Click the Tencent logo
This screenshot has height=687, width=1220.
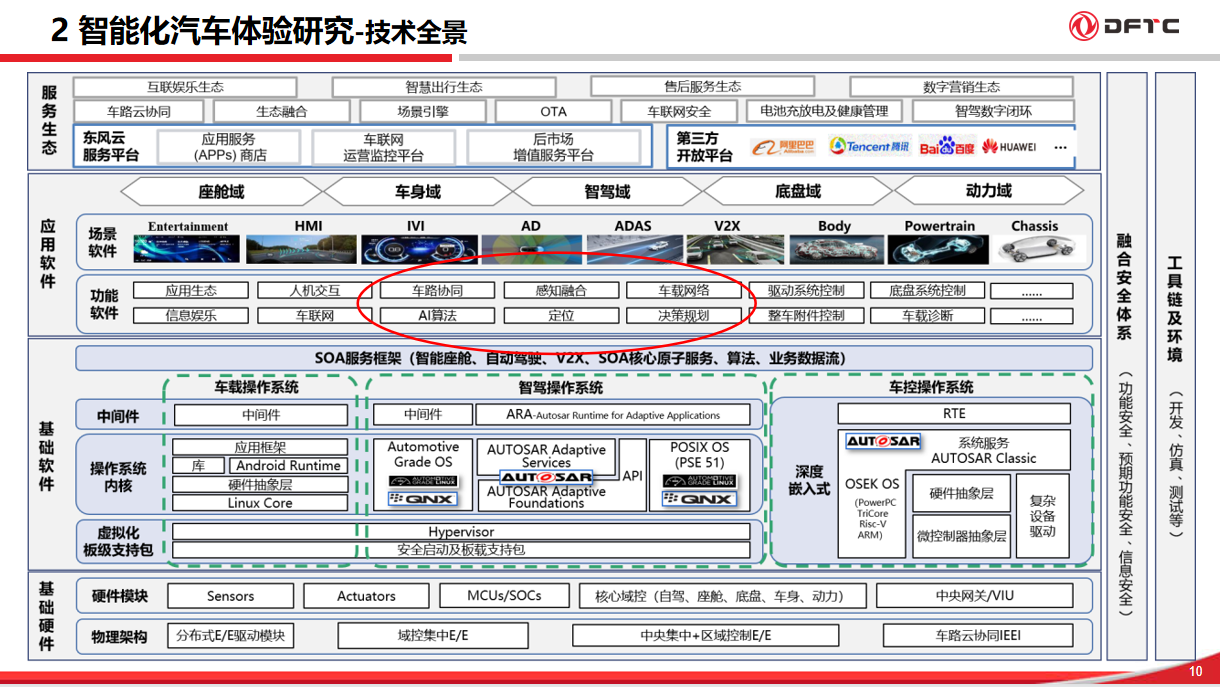tap(870, 146)
